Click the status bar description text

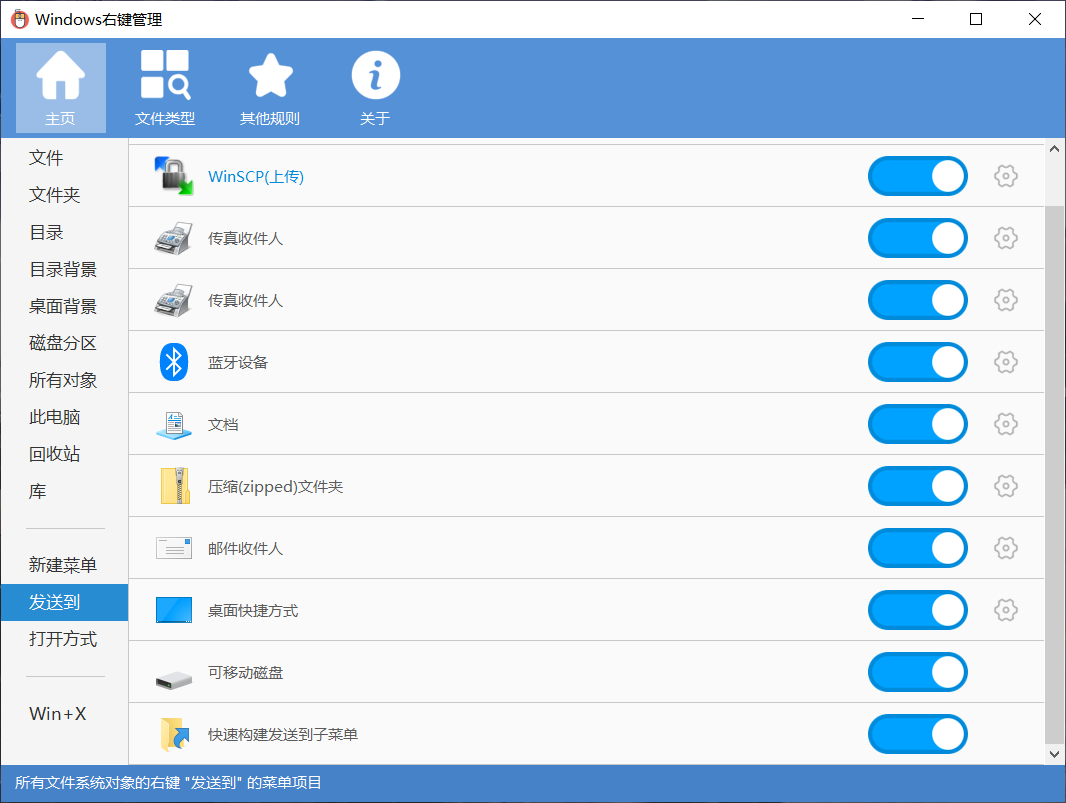pos(168,783)
